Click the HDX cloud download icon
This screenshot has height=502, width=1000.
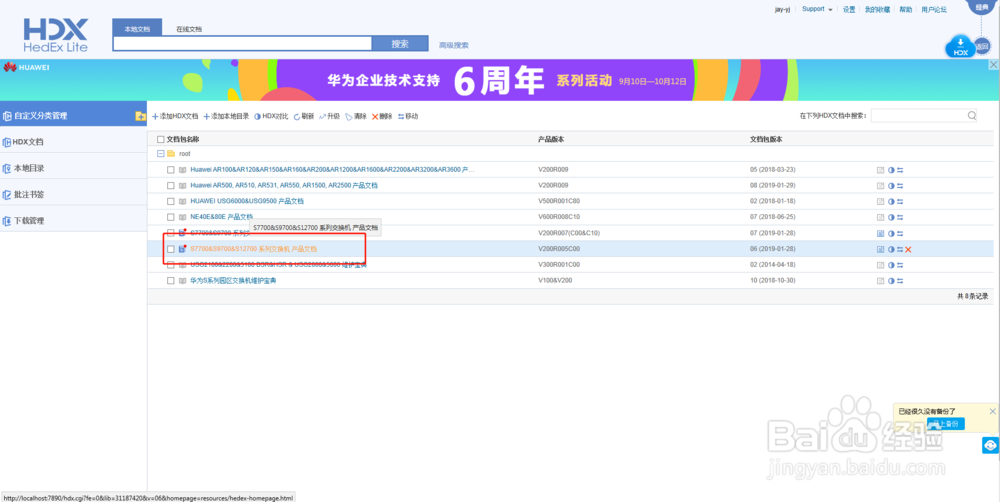[x=960, y=47]
